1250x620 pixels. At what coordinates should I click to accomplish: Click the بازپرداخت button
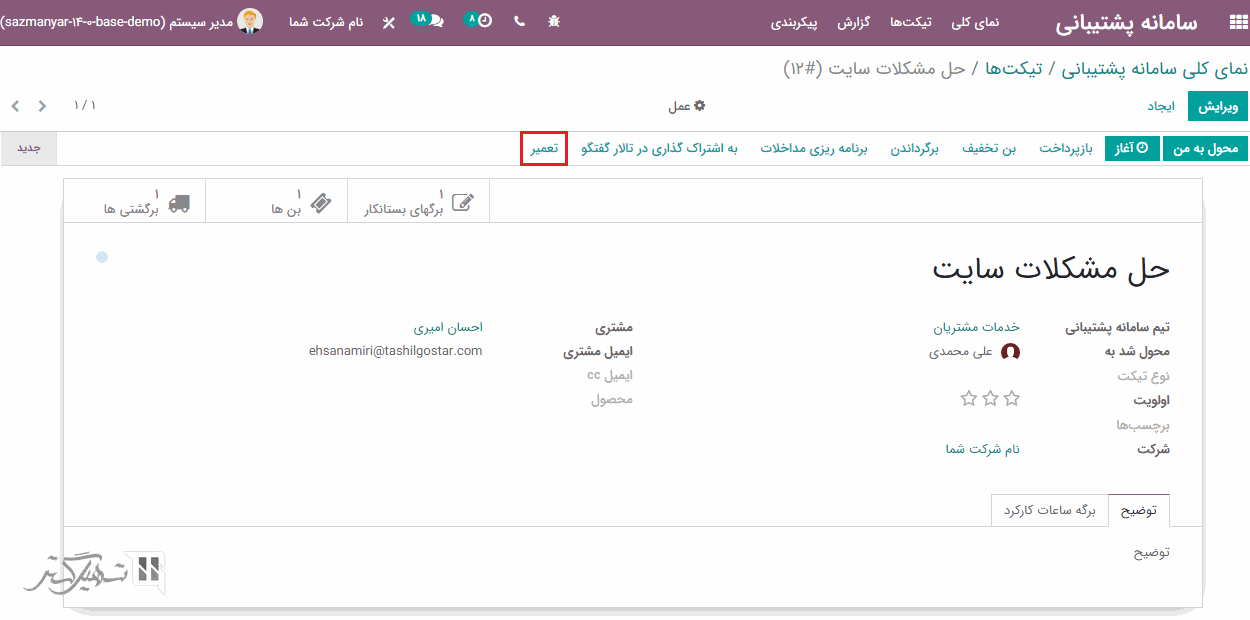[1066, 149]
